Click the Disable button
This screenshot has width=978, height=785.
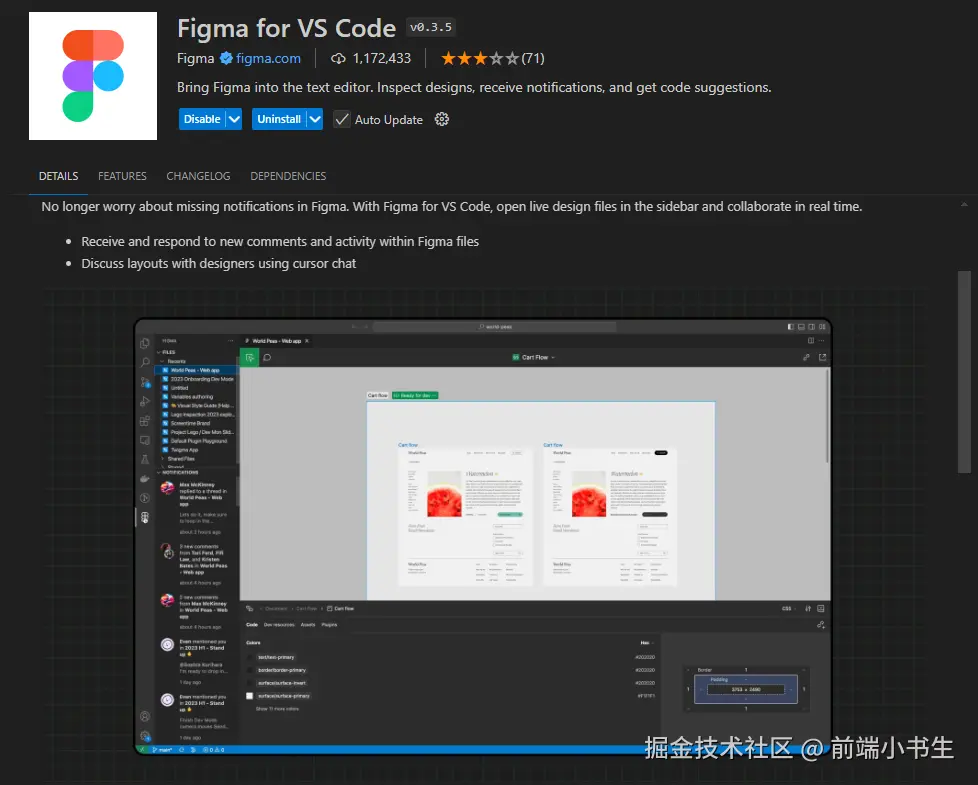[x=202, y=119]
